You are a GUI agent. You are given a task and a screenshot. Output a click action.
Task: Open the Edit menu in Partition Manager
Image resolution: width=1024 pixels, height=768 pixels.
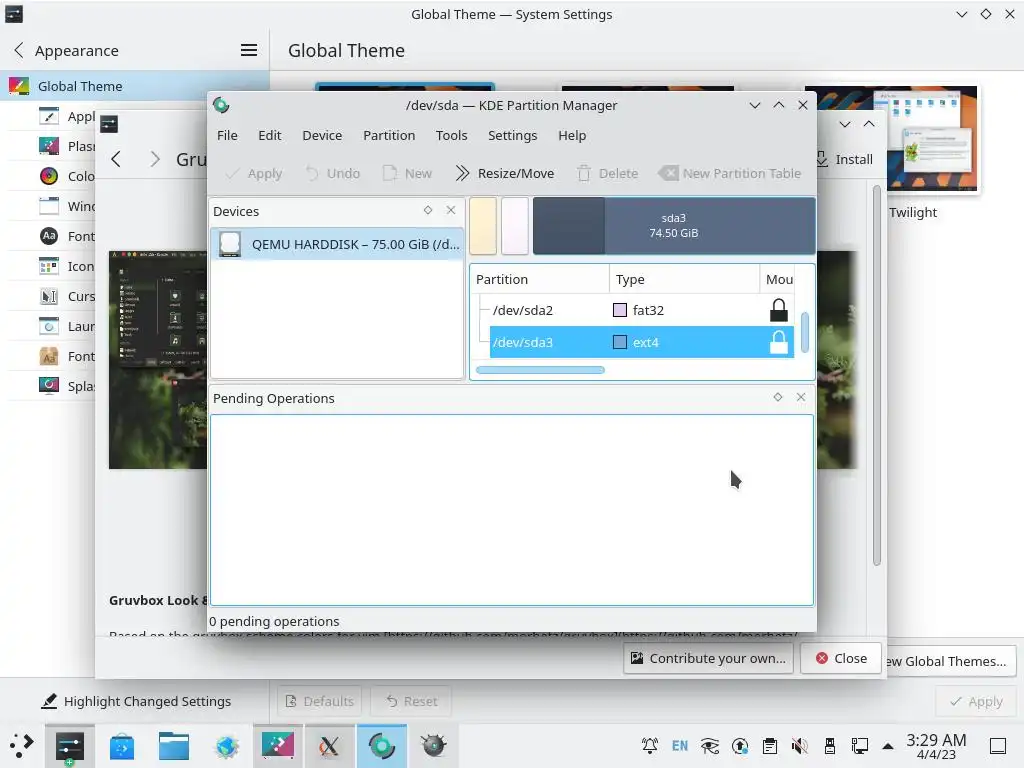[x=269, y=135]
